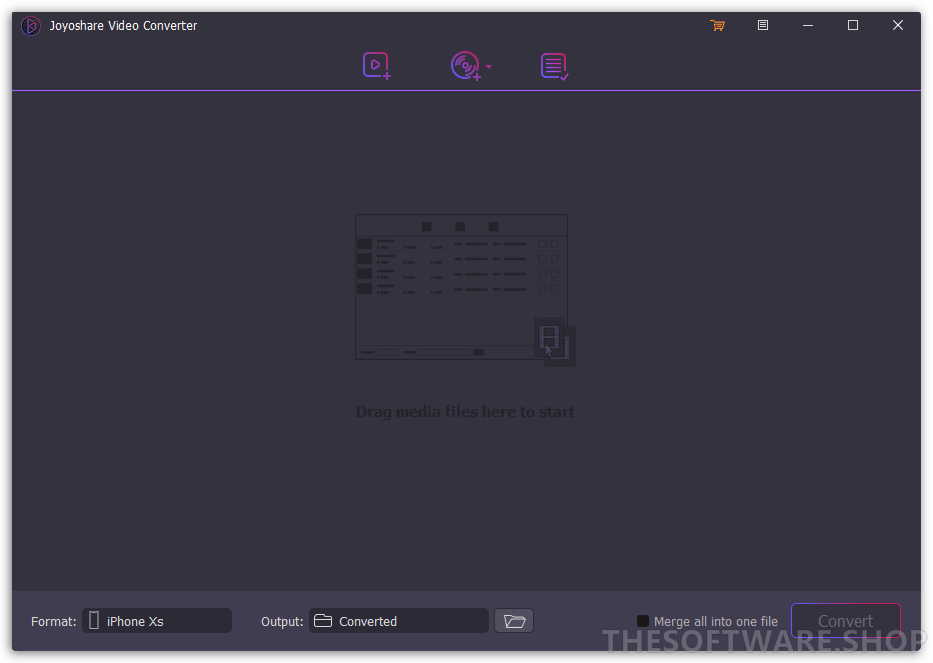The image size is (933, 663).
Task: Click the folder icon inside Output field
Action: (322, 621)
